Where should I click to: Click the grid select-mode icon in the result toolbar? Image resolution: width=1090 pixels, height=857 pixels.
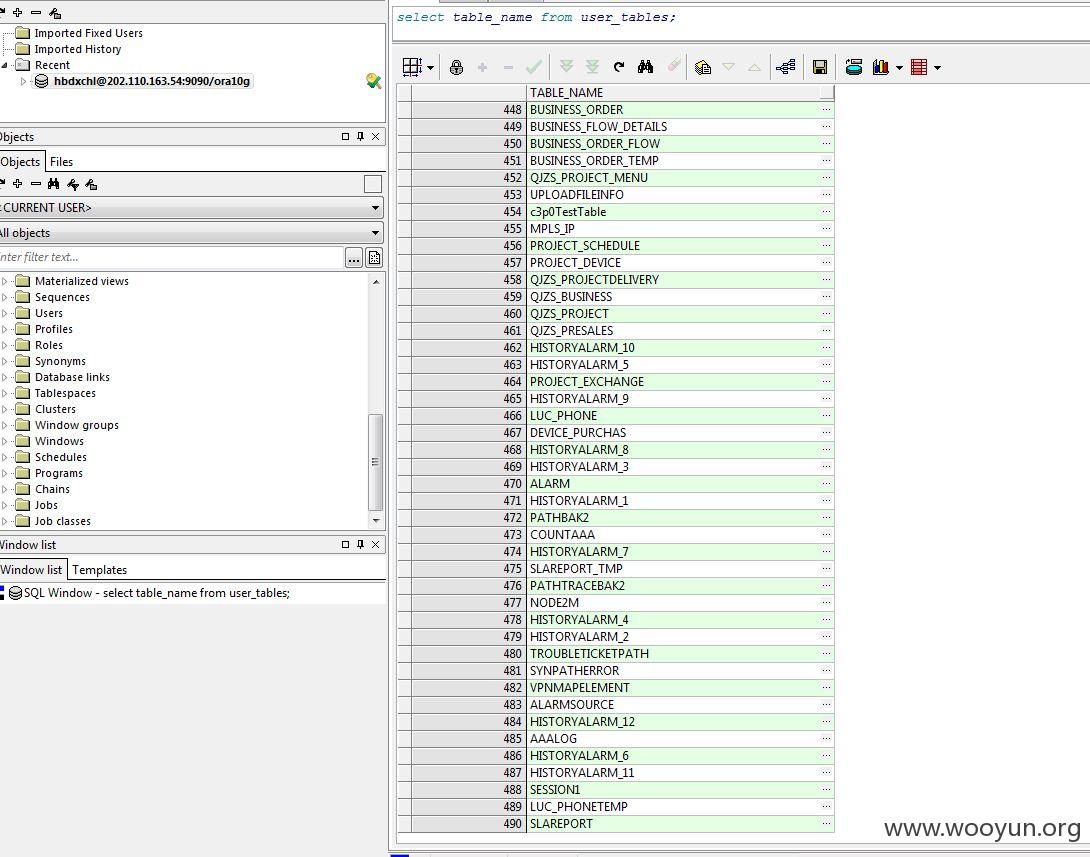(412, 67)
